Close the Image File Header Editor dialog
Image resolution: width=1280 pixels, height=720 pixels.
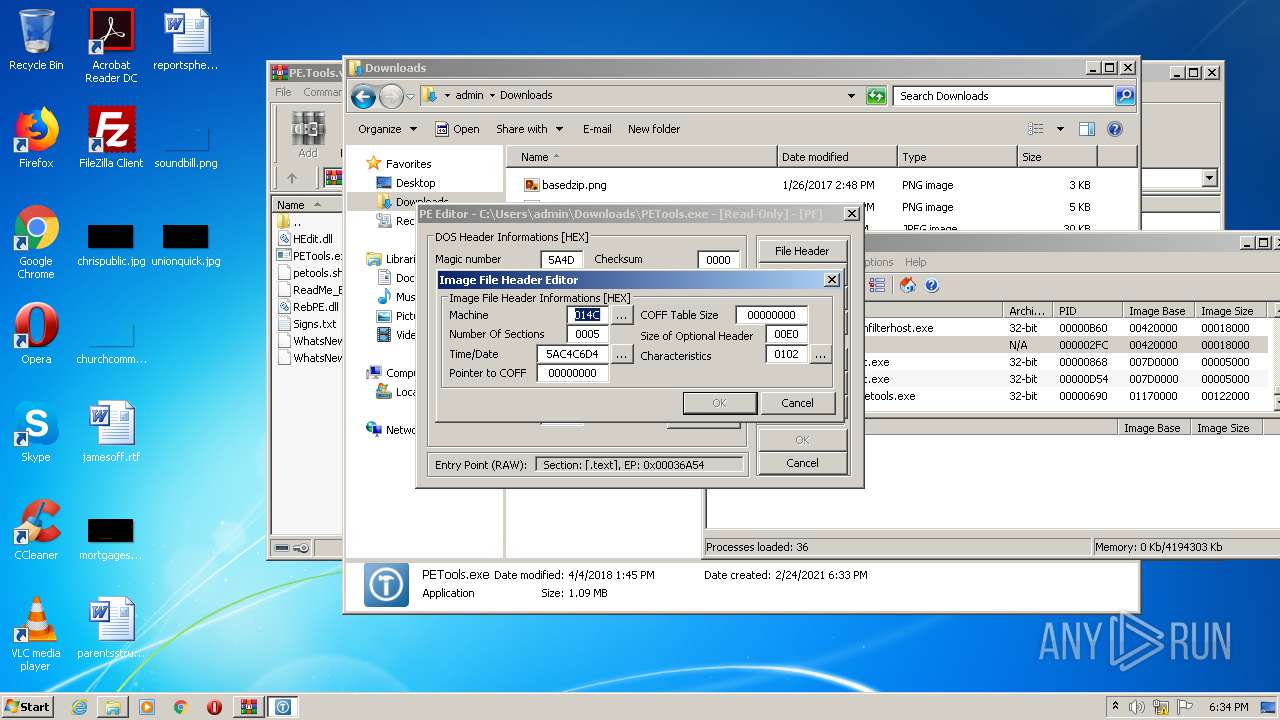[831, 280]
